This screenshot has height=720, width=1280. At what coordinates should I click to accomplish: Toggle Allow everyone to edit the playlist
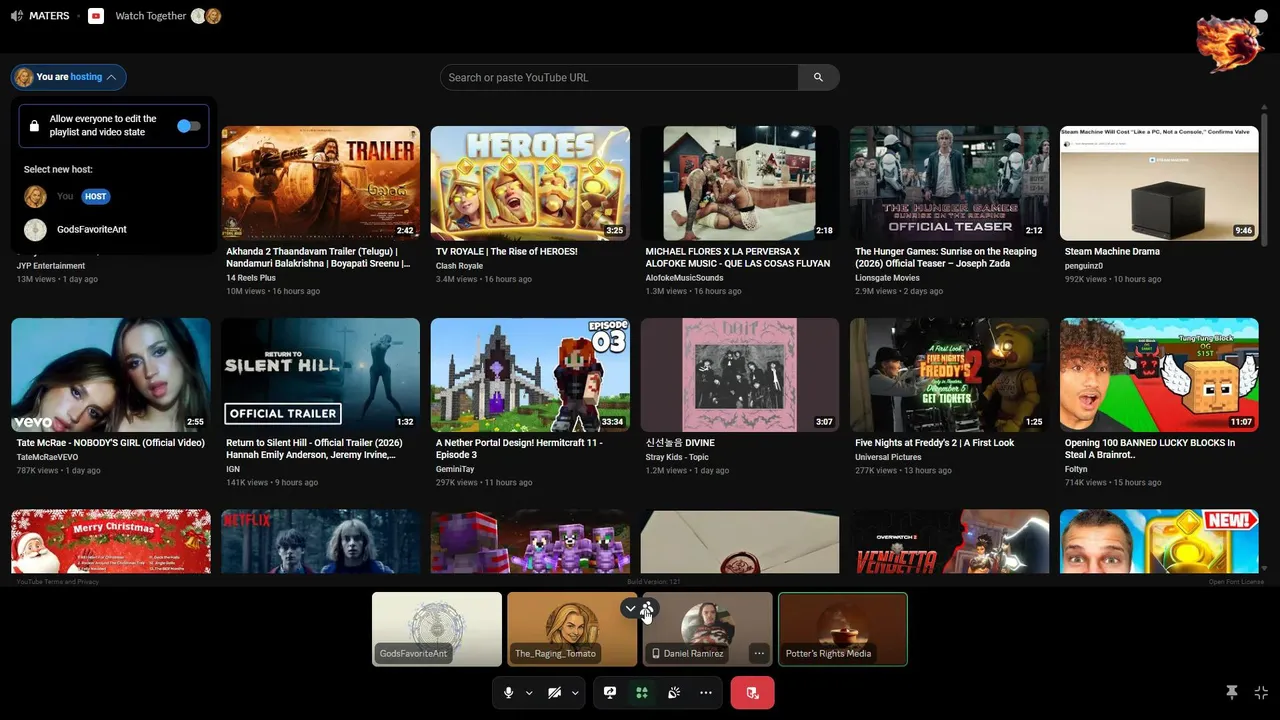point(188,126)
